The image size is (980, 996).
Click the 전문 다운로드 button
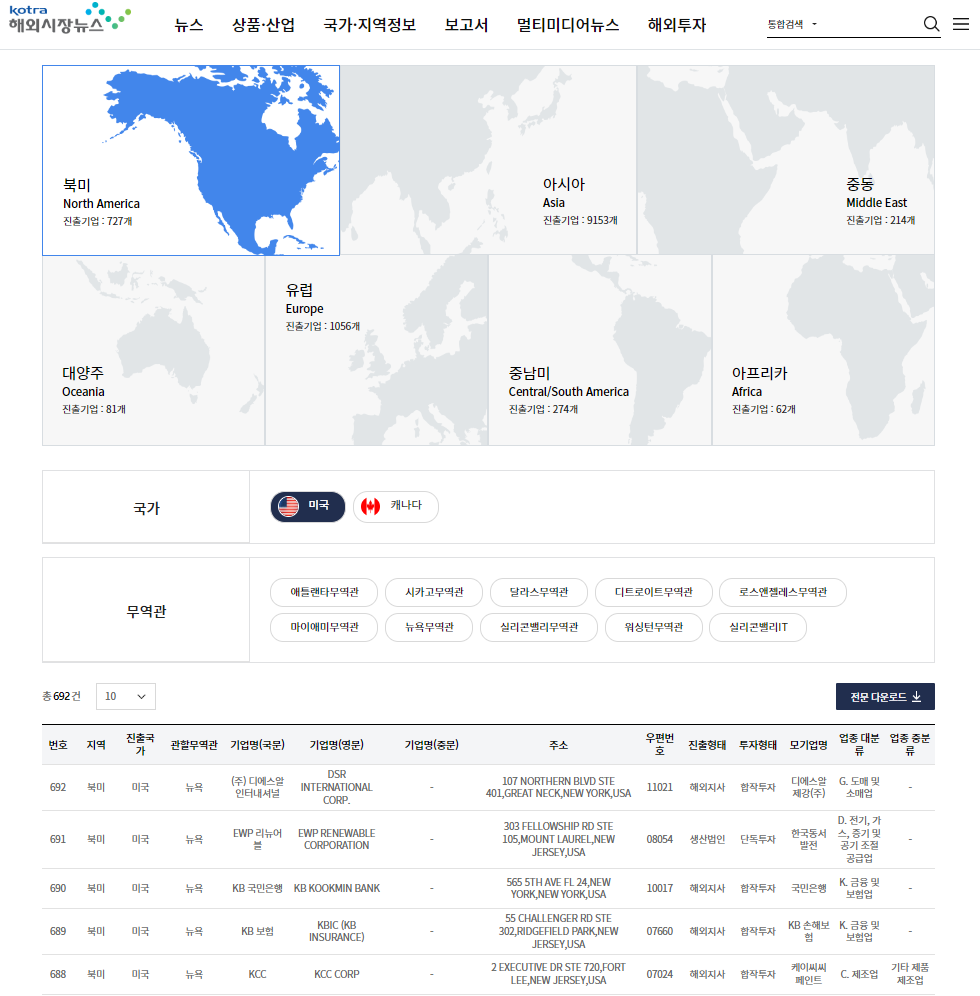(885, 697)
